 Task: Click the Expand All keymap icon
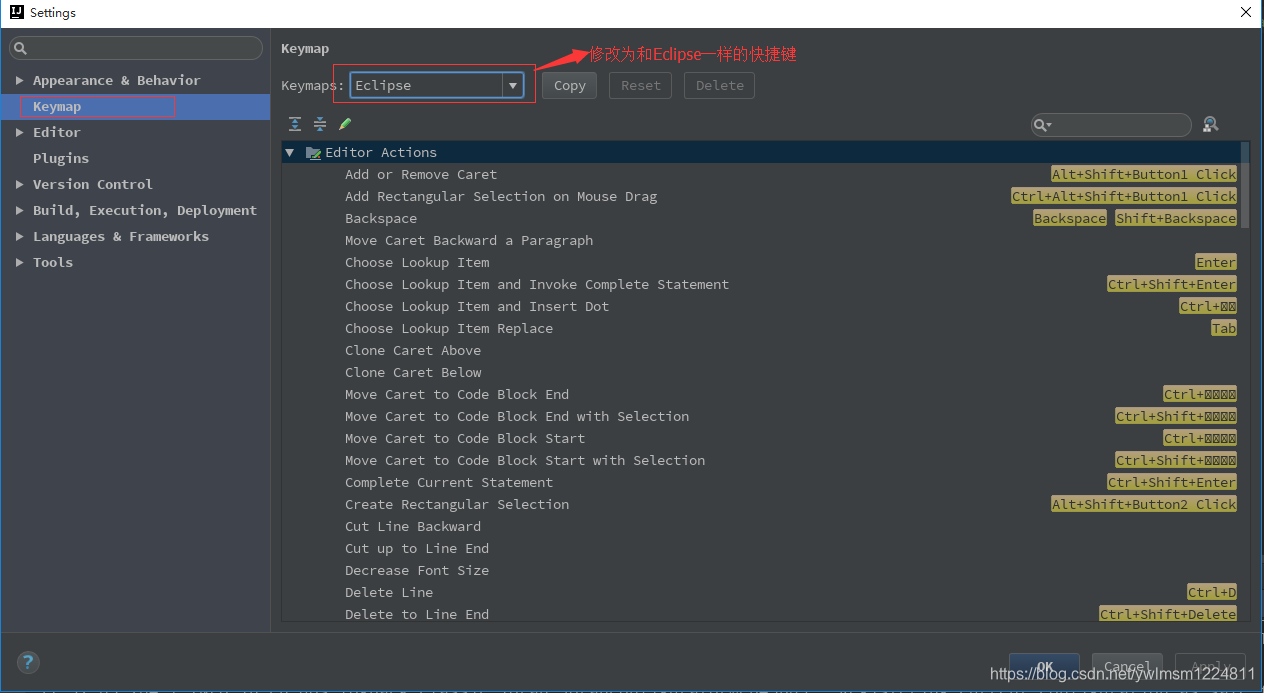[x=295, y=124]
